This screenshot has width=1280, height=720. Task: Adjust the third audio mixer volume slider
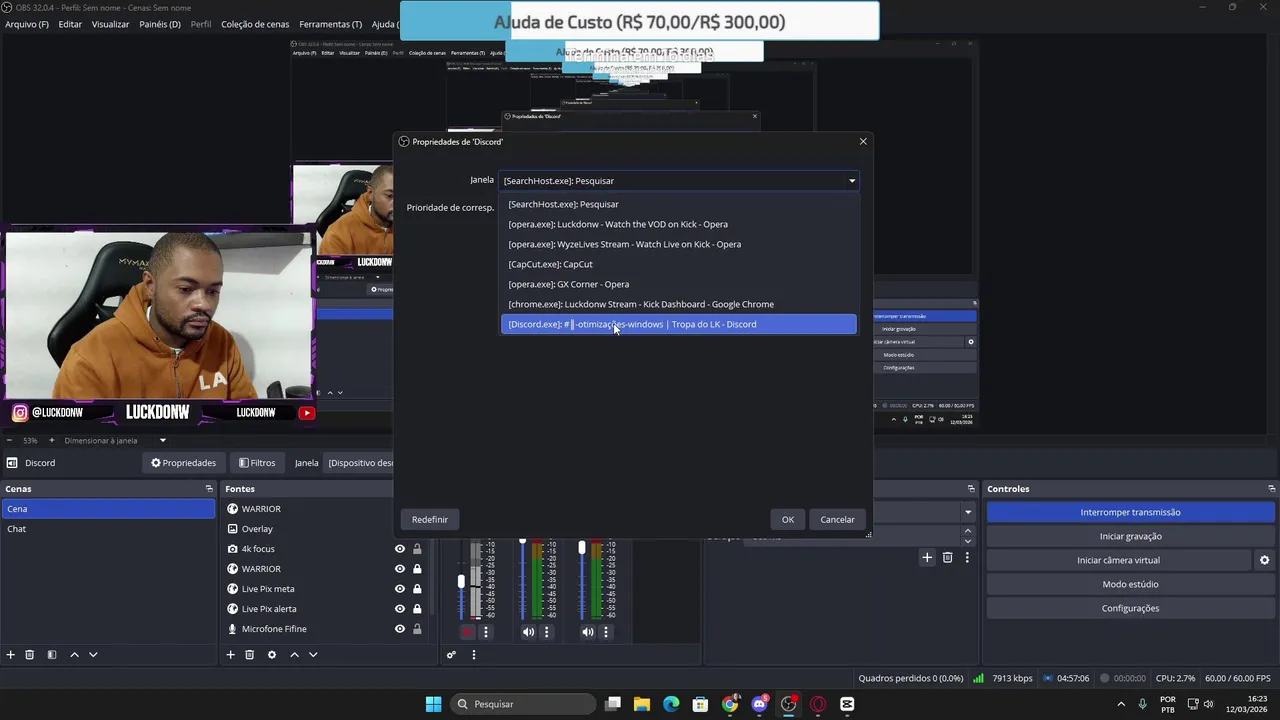(x=582, y=548)
